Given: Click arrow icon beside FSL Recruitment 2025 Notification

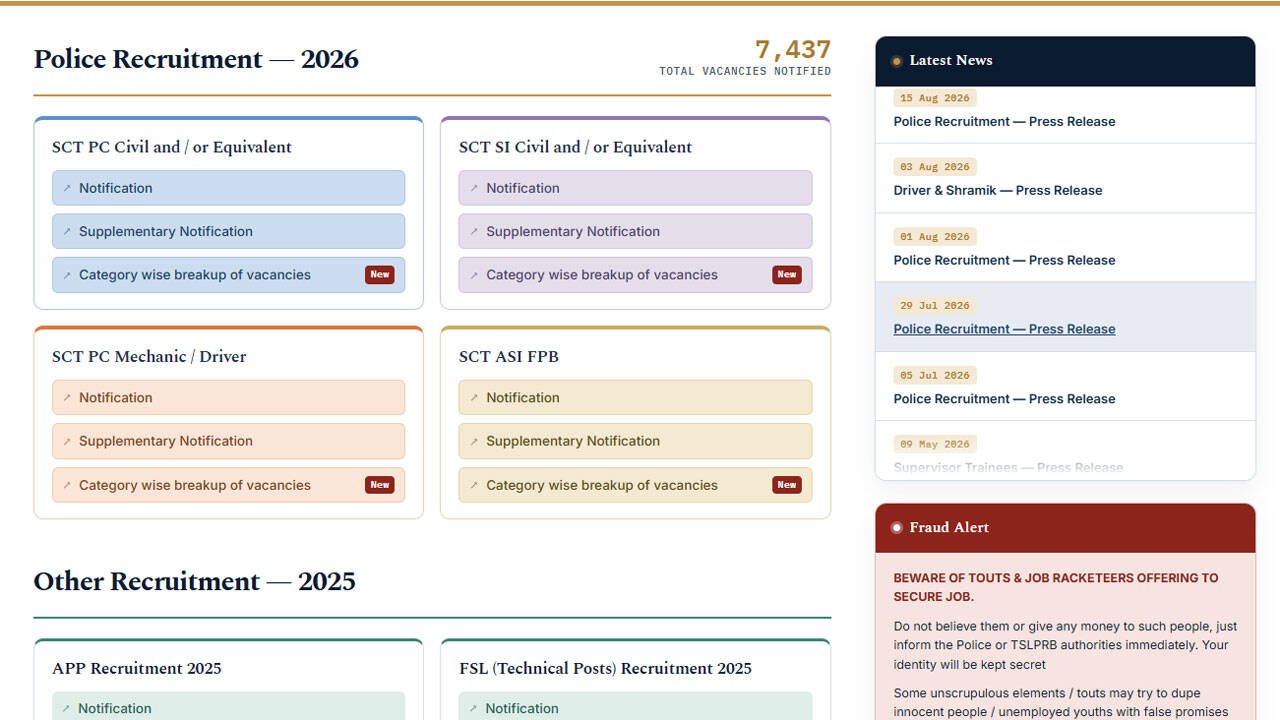Looking at the screenshot, I should [474, 708].
